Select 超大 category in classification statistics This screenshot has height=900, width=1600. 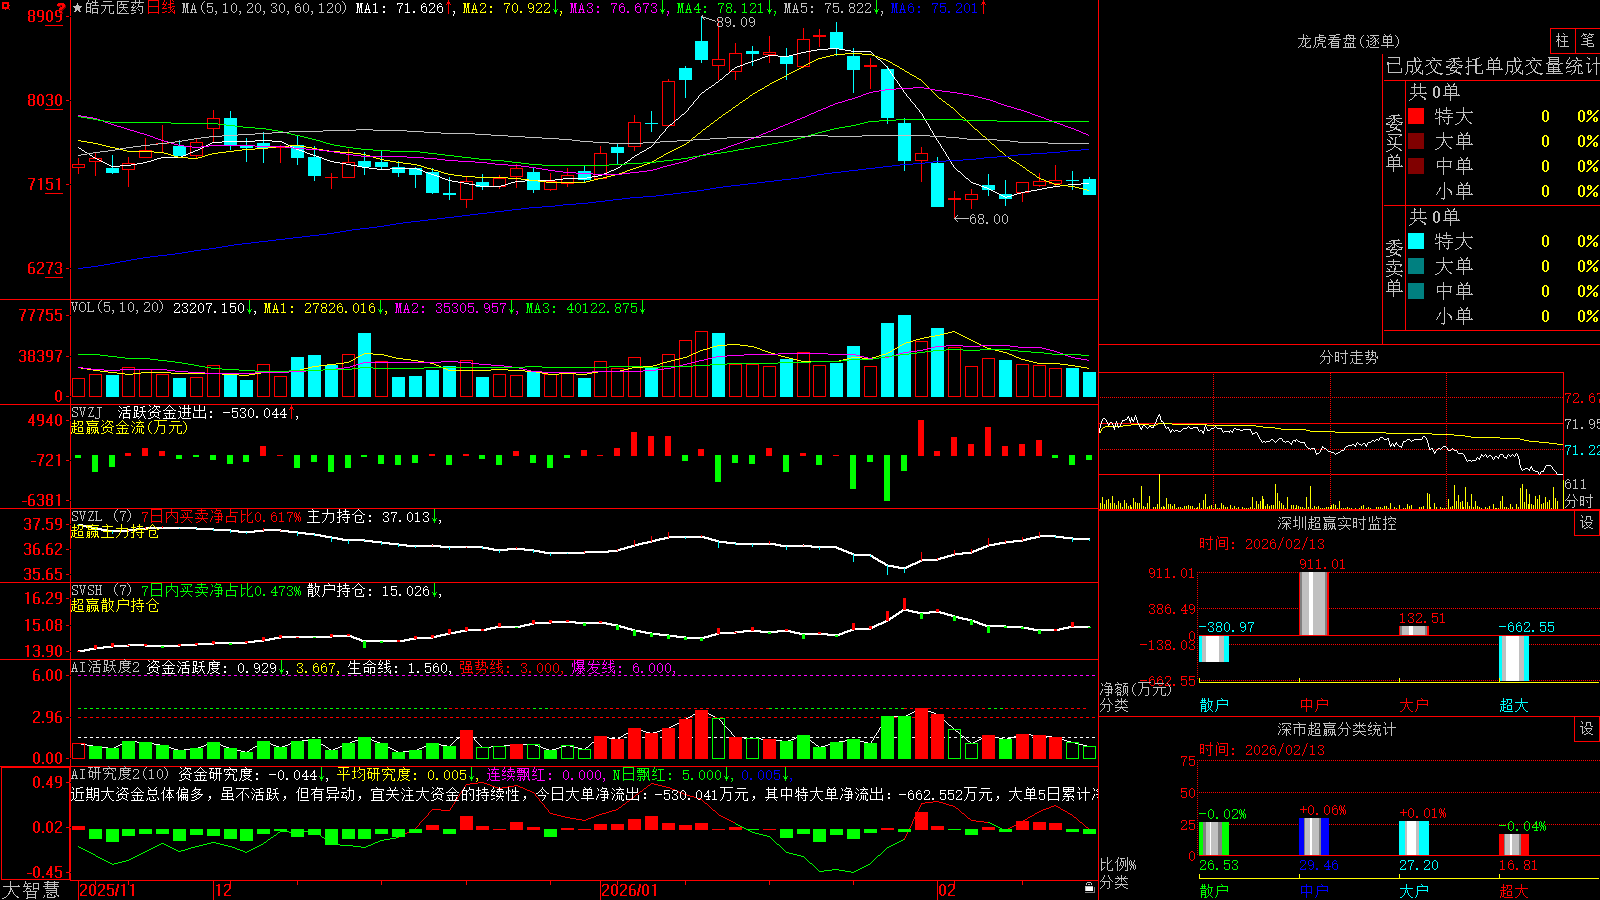tap(1514, 890)
